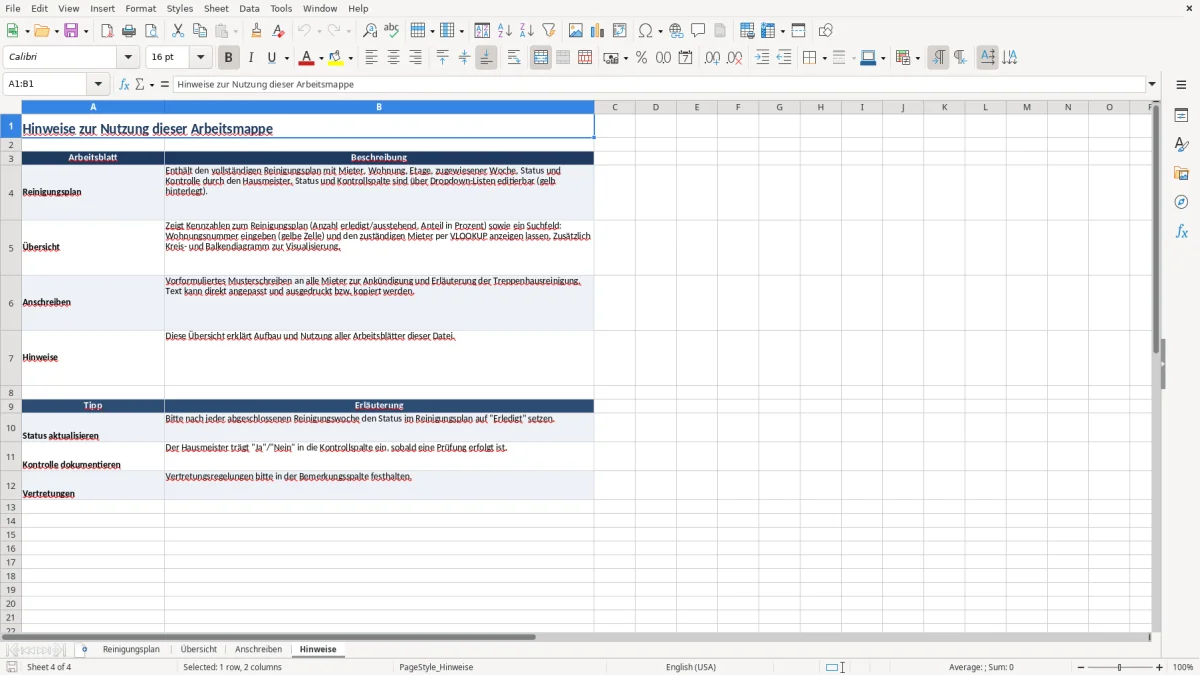The width and height of the screenshot is (1200, 675).
Task: Apply red Font Color swatch
Action: tap(306, 58)
